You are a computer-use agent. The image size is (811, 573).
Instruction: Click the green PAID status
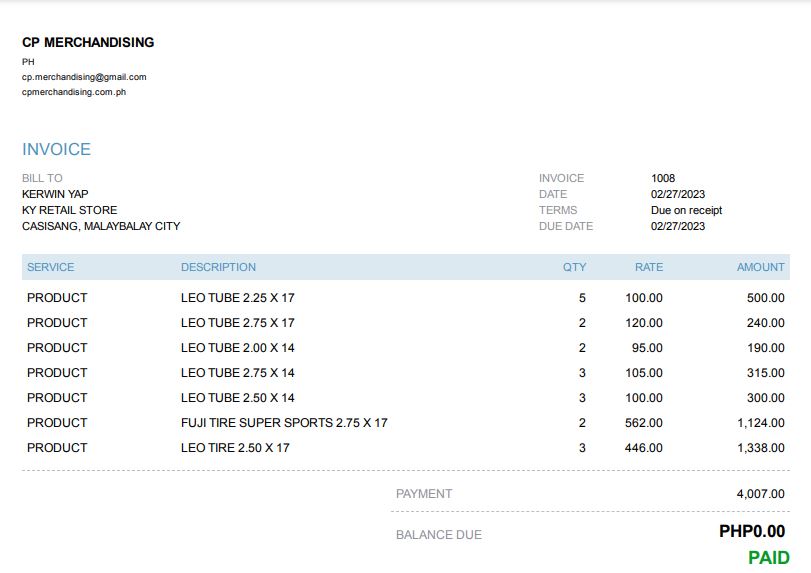click(x=769, y=557)
